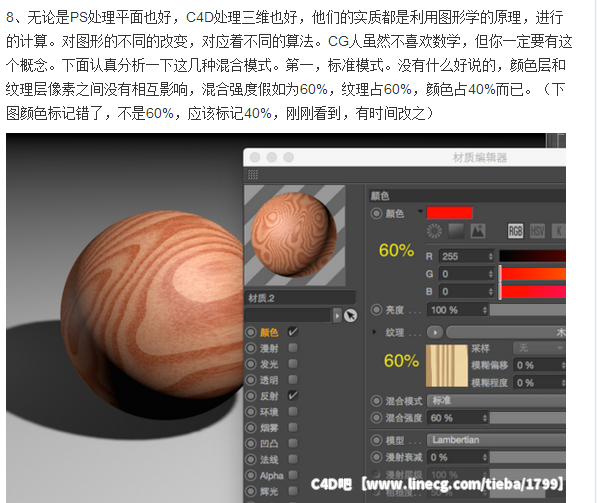Toggle the 反射 channel checkbox
This screenshot has height=503, width=597.
[x=292, y=395]
